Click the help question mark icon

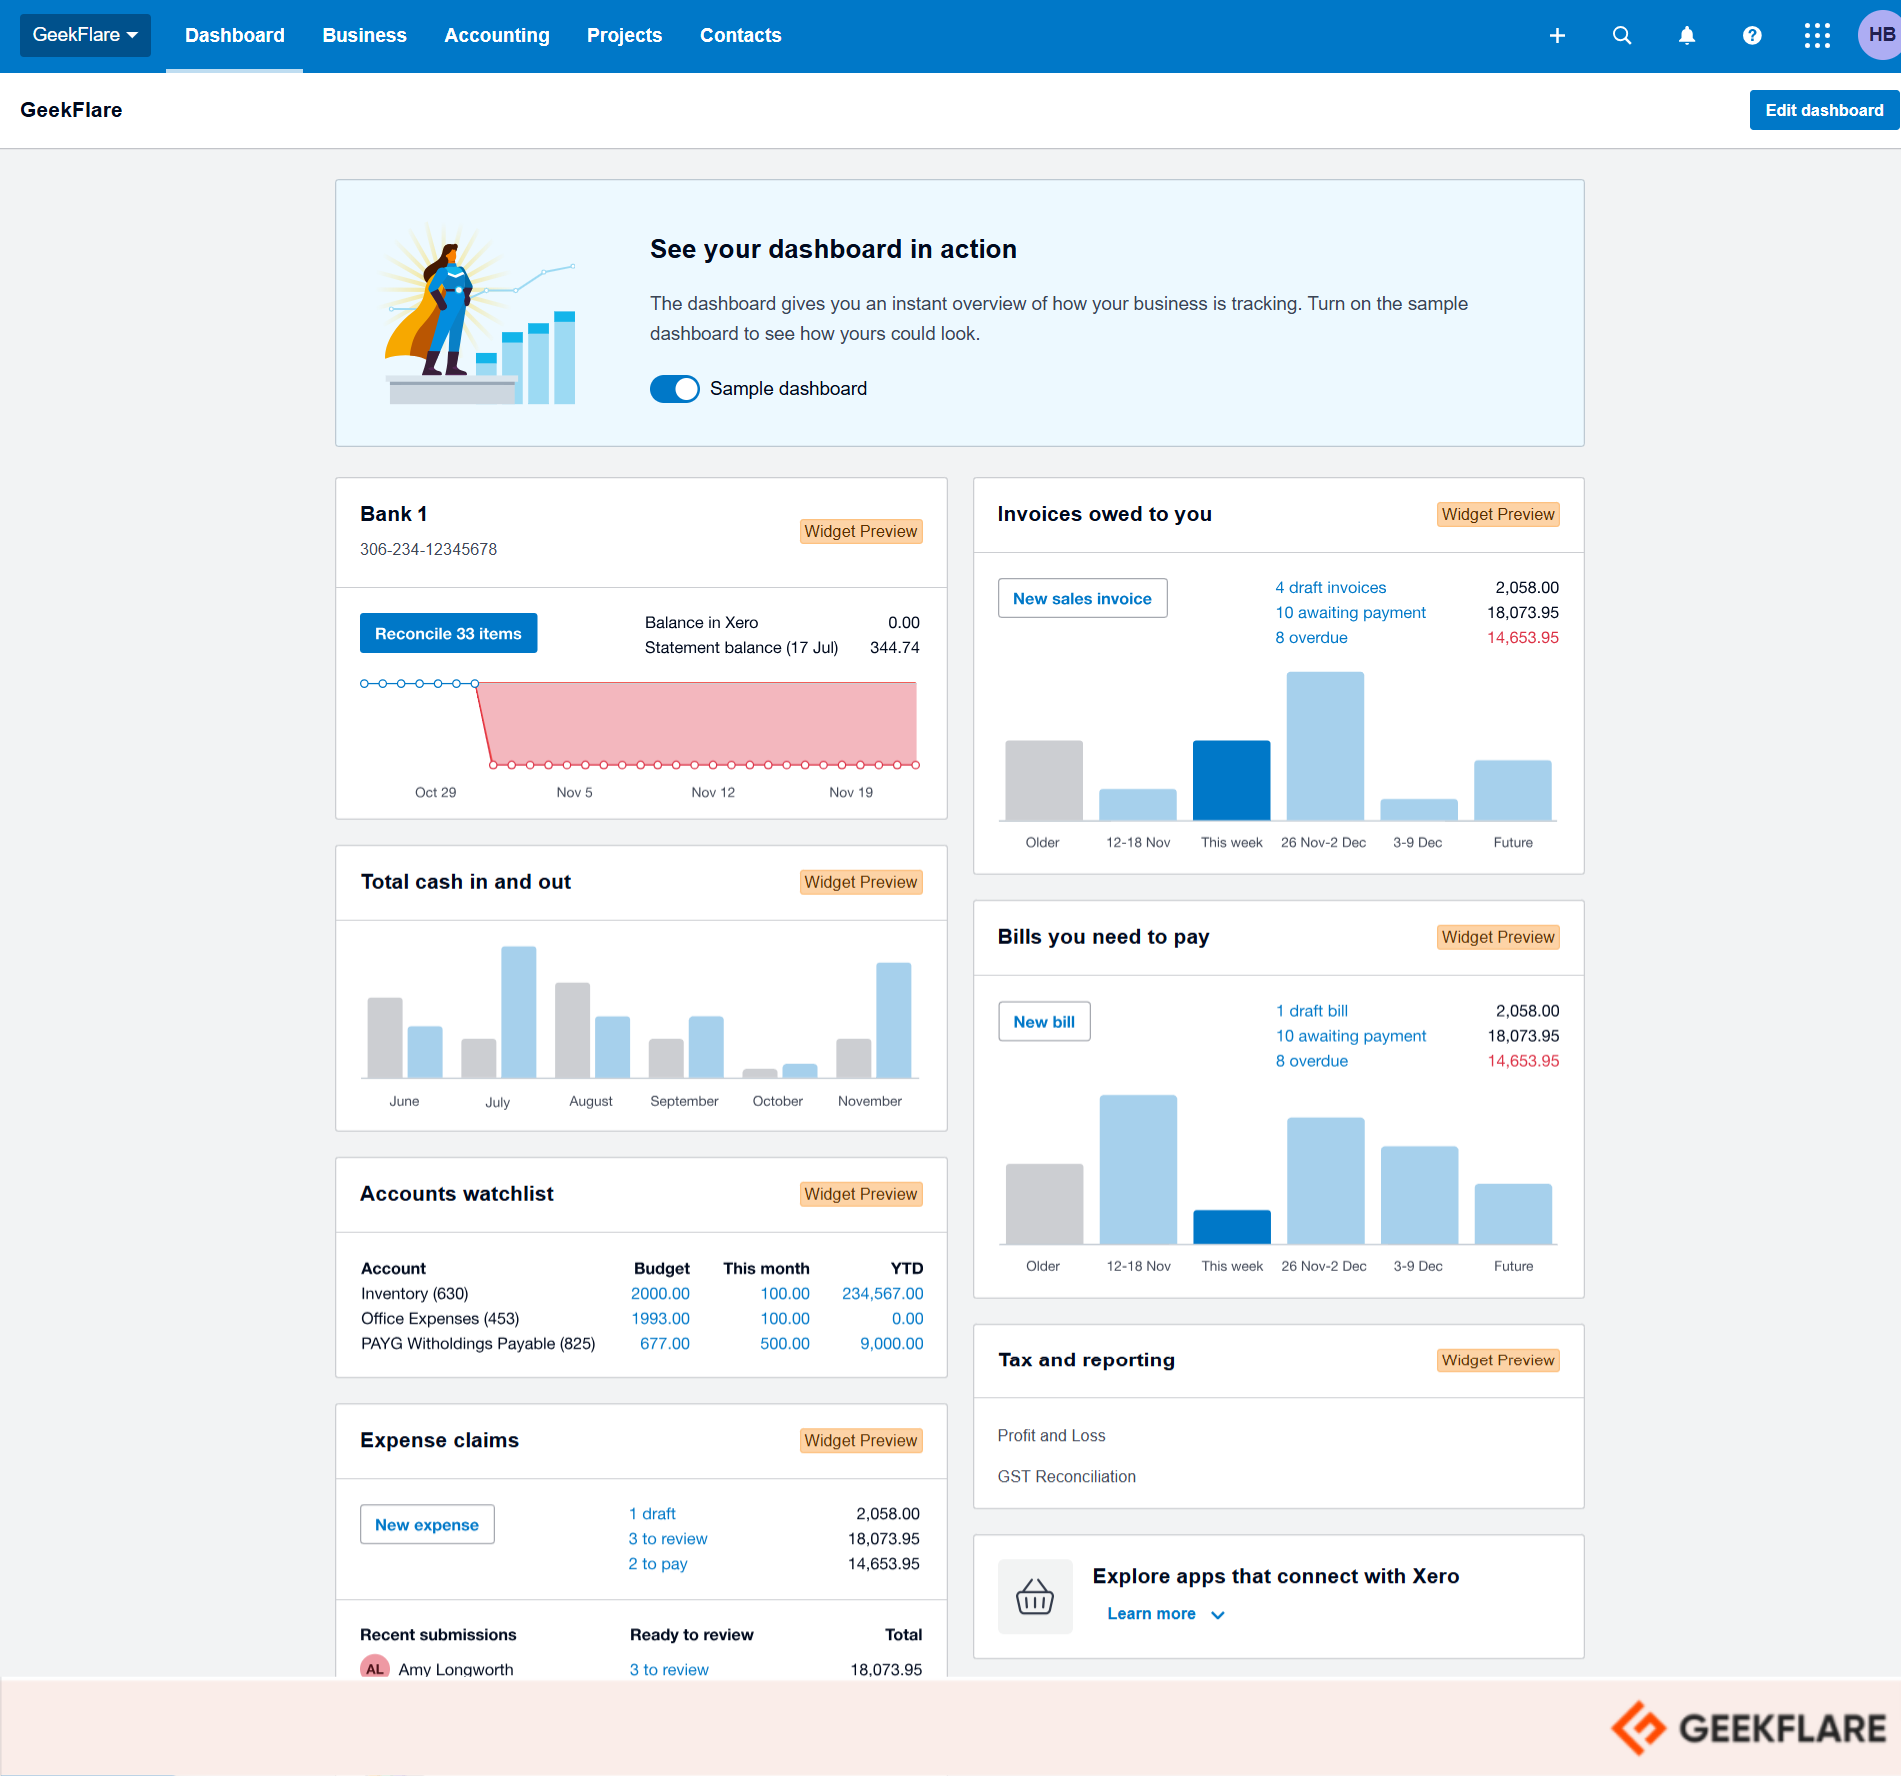coord(1752,36)
